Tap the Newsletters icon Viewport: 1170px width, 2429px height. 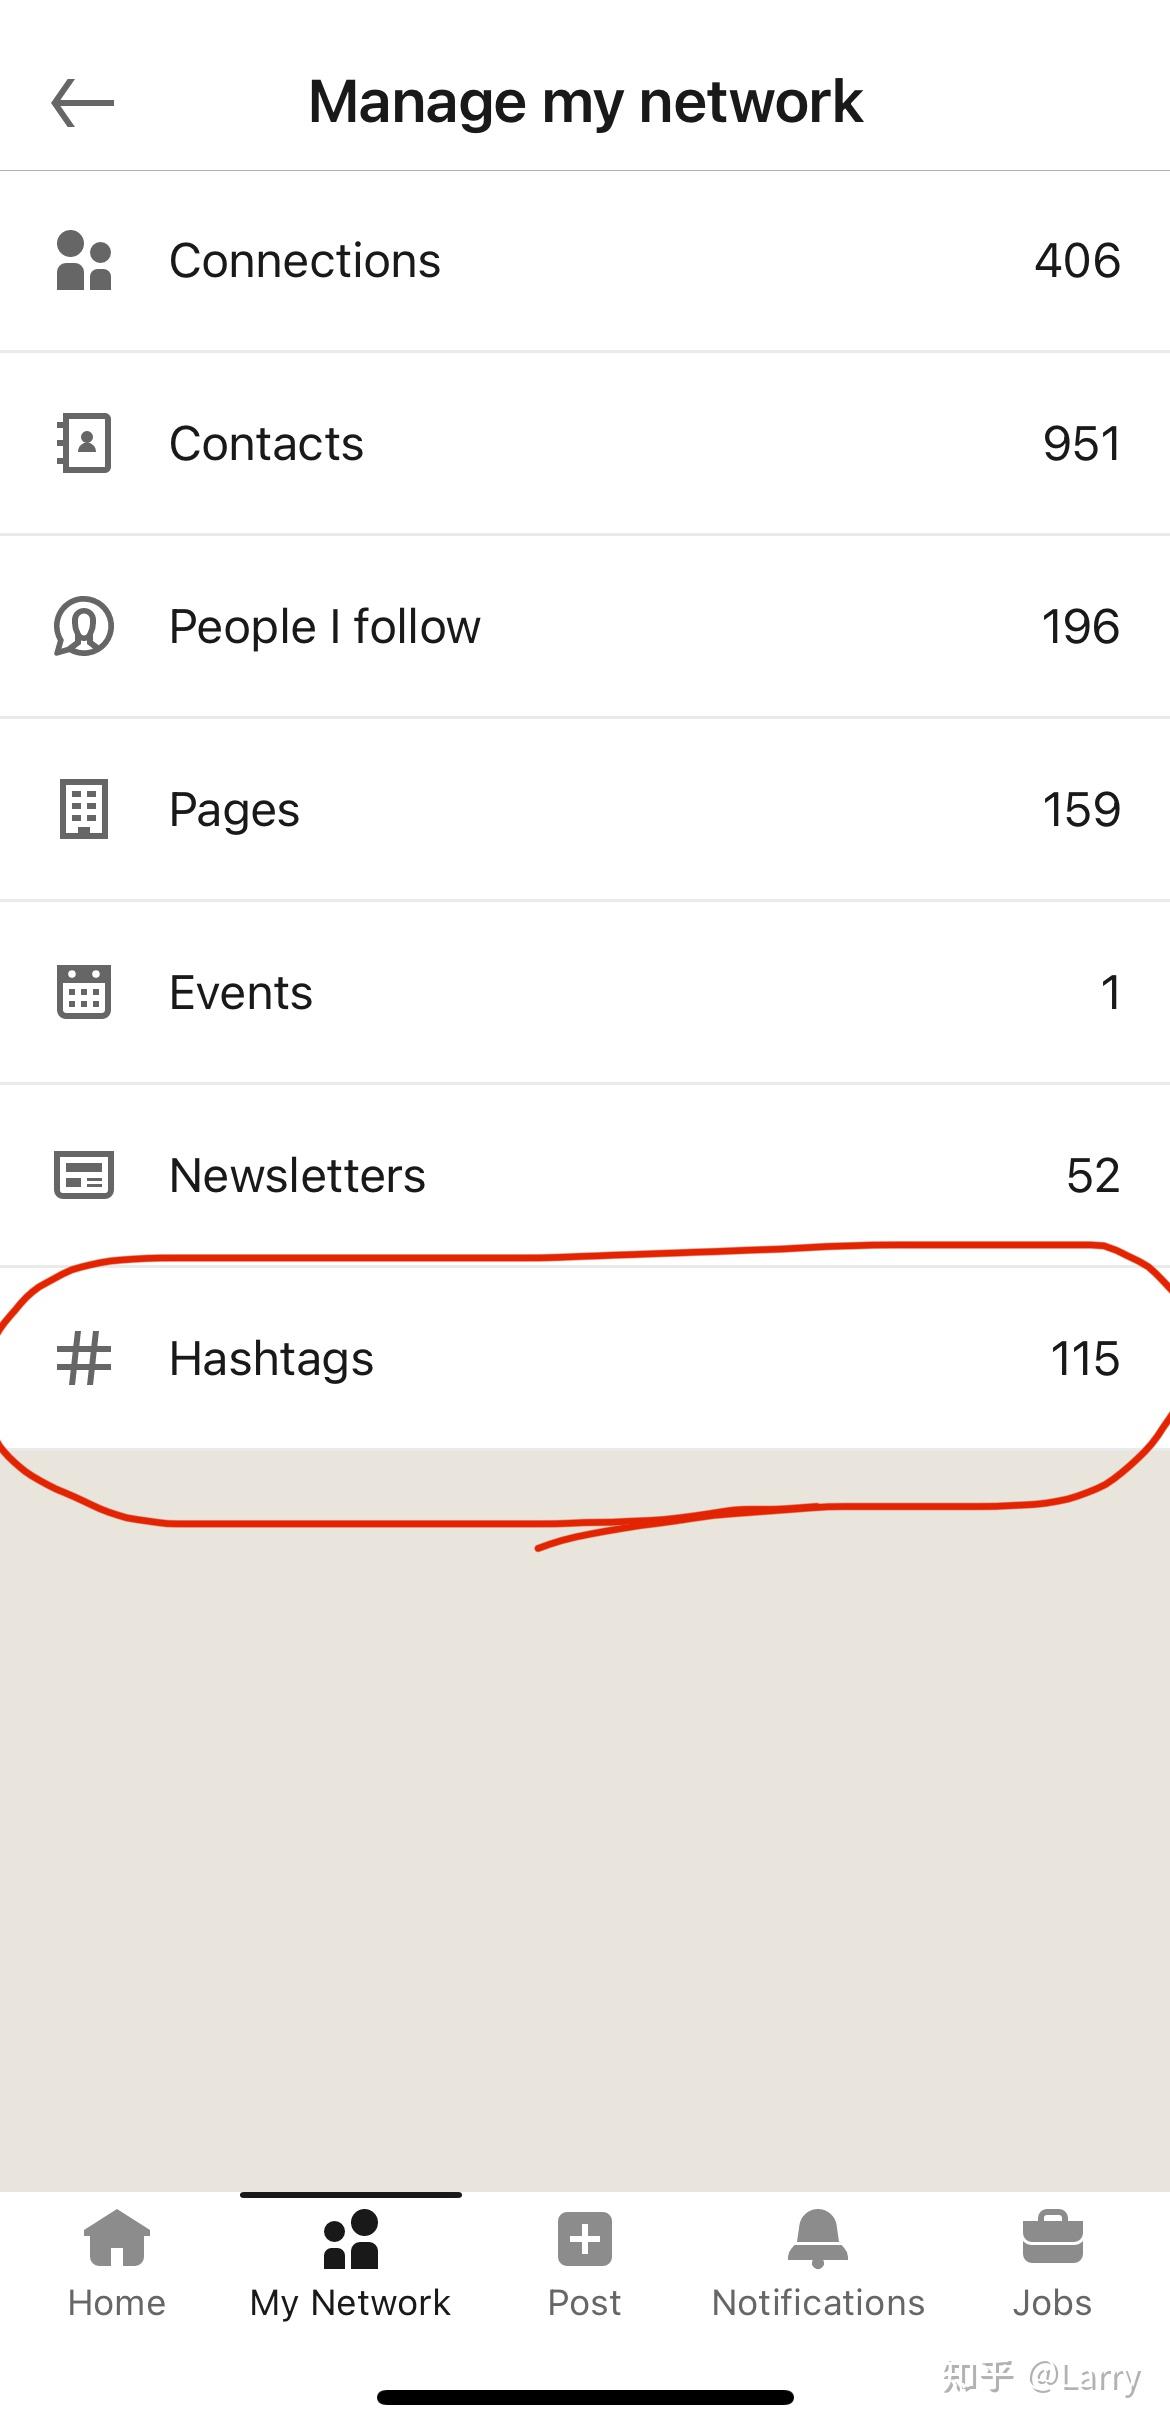84,1175
